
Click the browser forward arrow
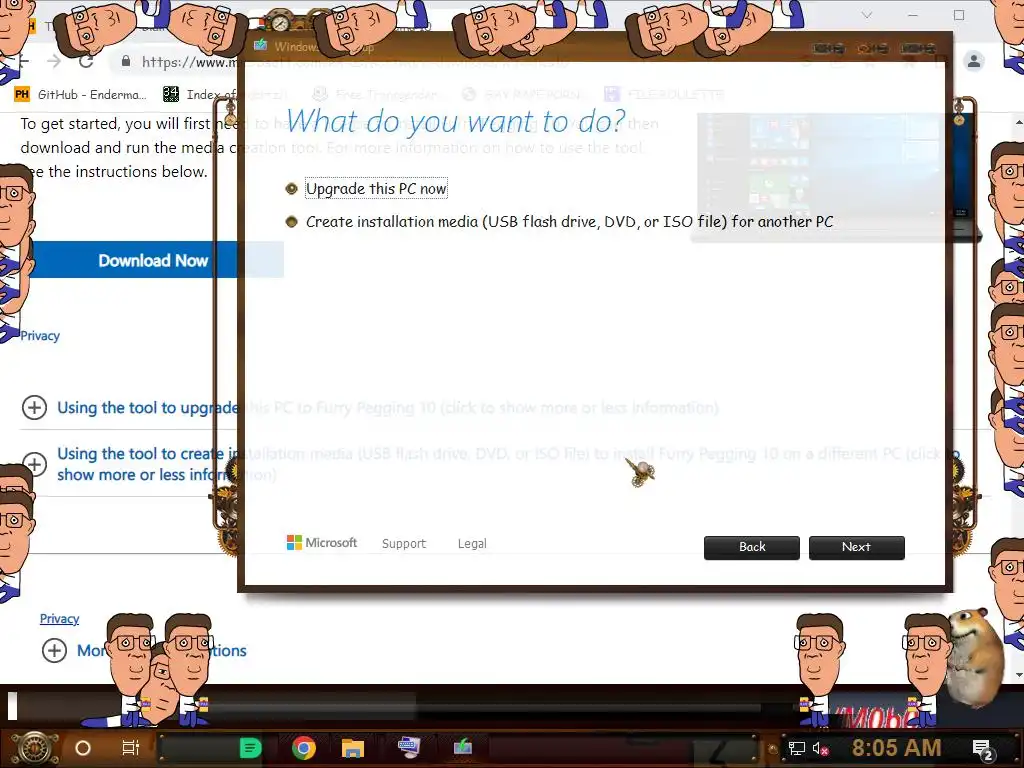click(x=54, y=61)
